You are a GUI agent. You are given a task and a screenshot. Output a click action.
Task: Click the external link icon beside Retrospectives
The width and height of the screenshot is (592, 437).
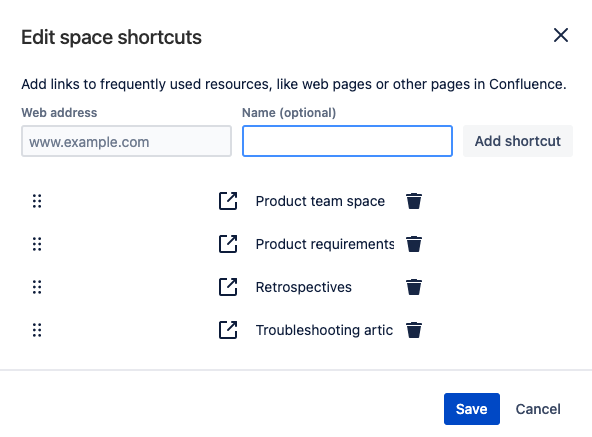[228, 287]
